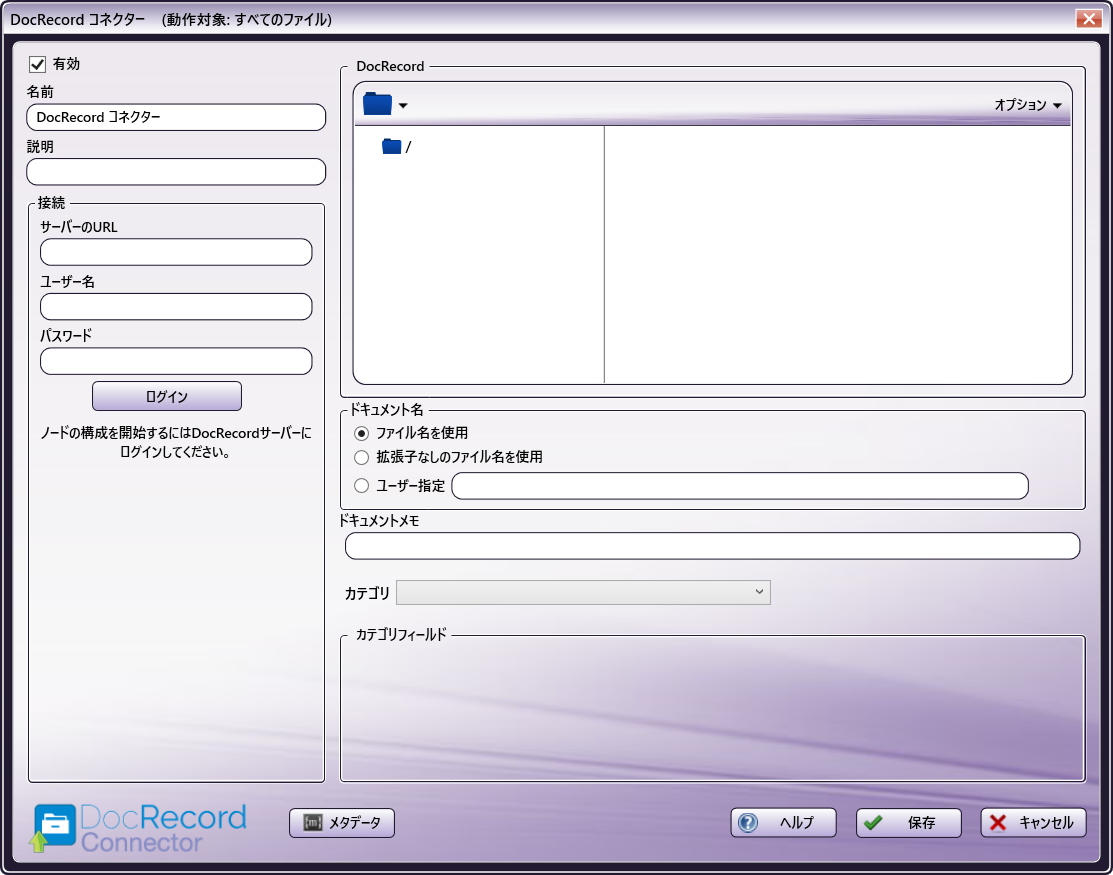This screenshot has width=1113, height=875.
Task: Select 拡張子なしのファイル名を使用 radio button
Action: click(361, 457)
